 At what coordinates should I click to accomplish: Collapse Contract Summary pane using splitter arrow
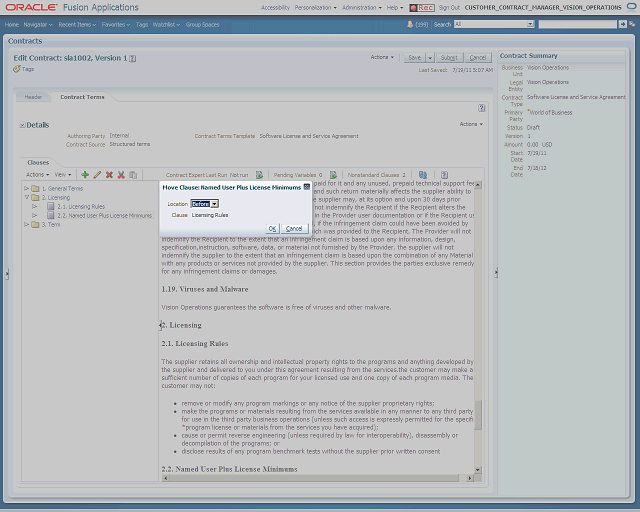[x=496, y=272]
